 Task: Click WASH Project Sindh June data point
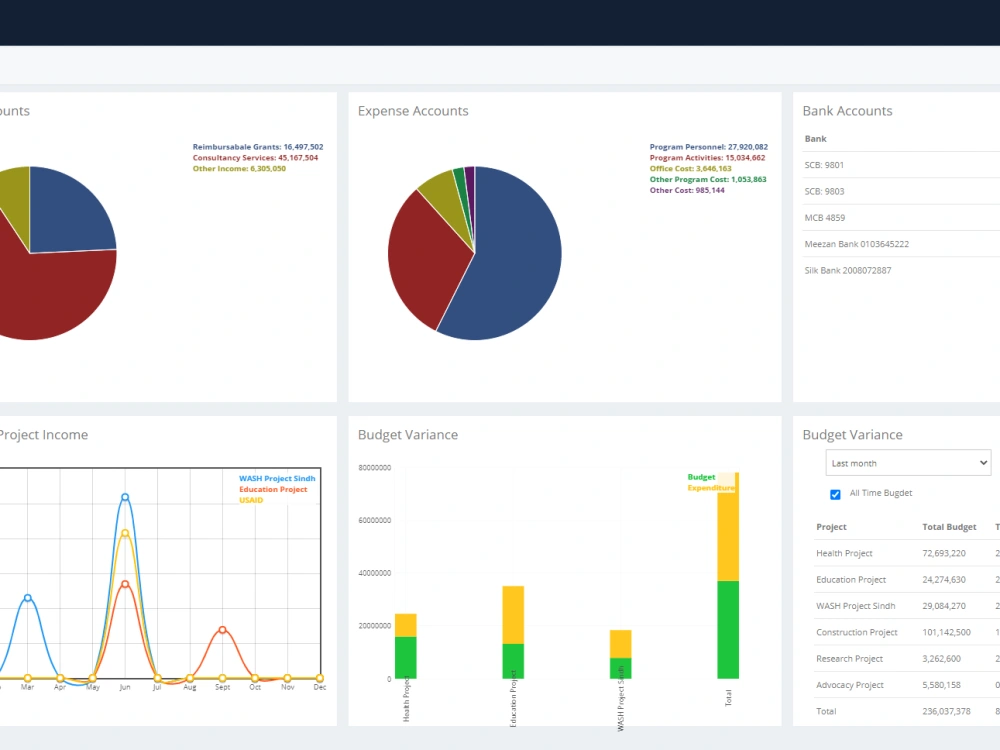tap(125, 497)
